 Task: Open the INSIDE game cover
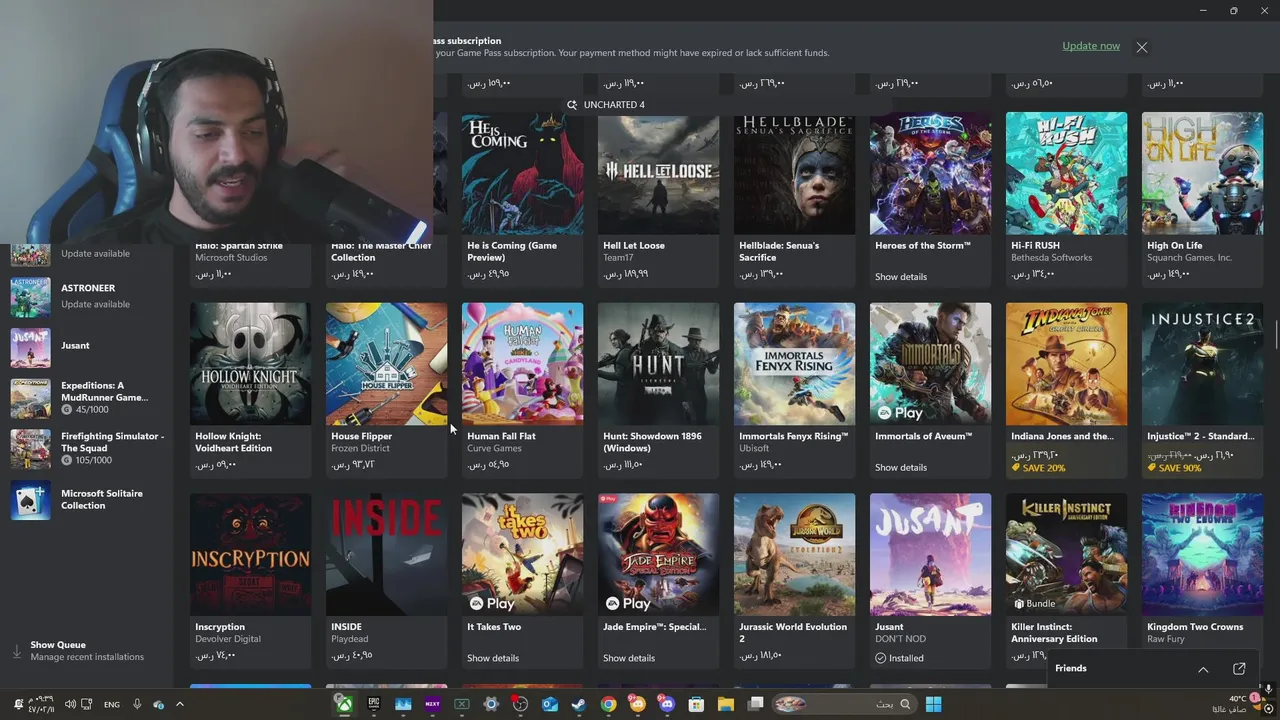tap(387, 555)
